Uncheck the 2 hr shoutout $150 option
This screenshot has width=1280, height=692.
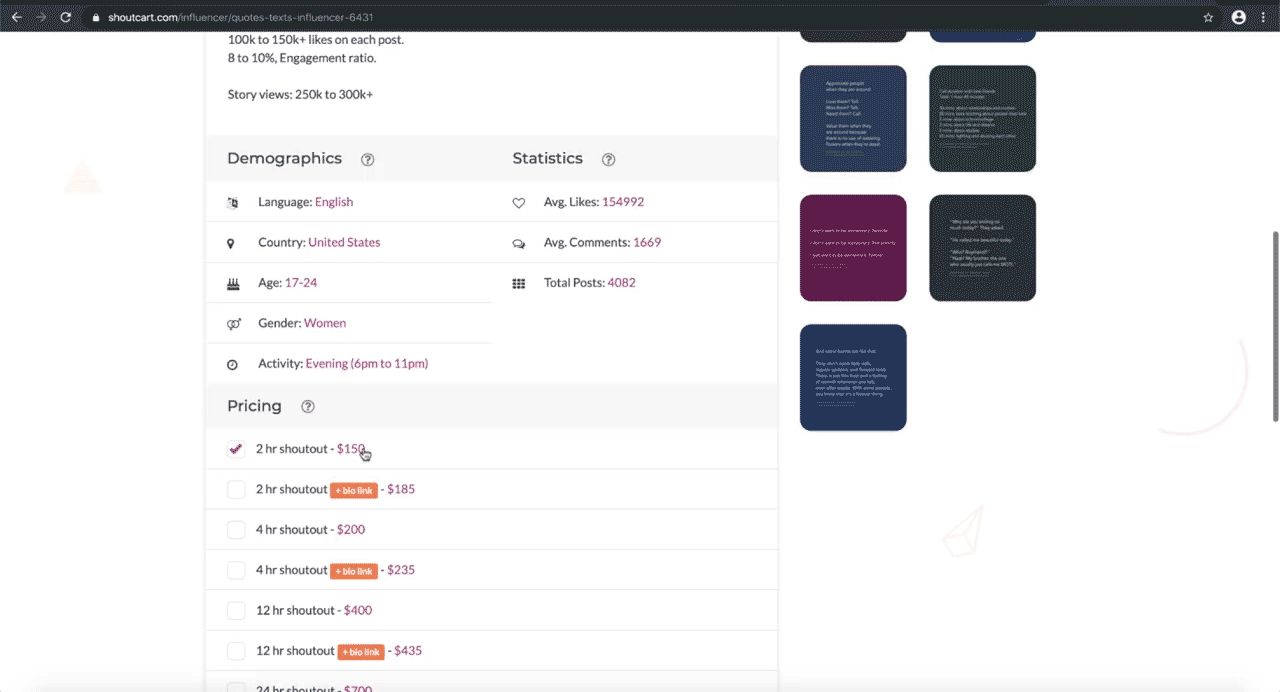236,449
